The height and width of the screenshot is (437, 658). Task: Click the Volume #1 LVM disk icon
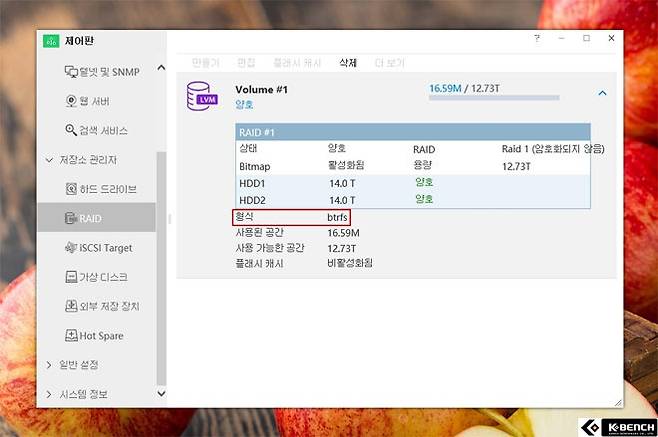tap(200, 96)
